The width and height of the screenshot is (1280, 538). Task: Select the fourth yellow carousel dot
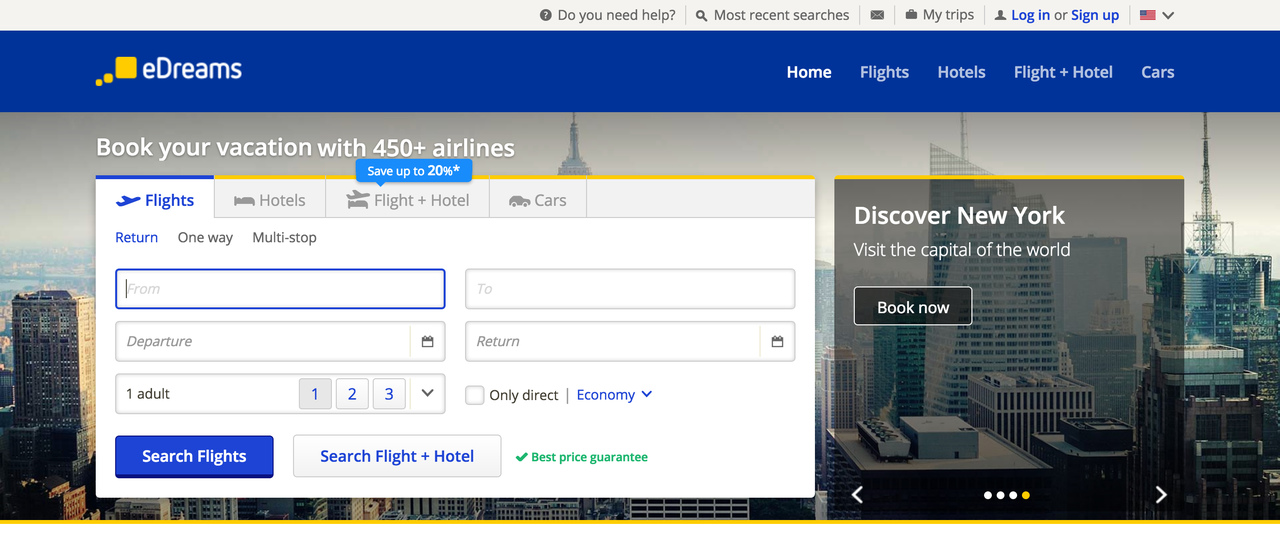coord(1026,495)
